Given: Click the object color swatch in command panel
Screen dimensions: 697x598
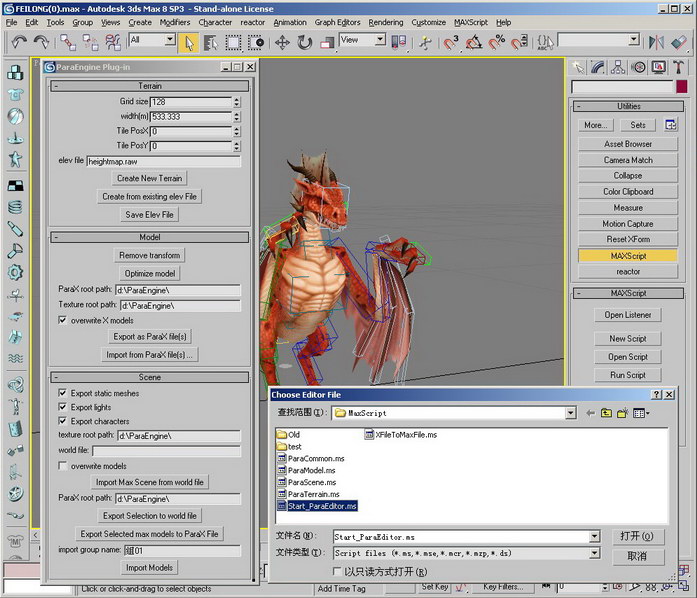Looking at the screenshot, I should (x=681, y=86).
